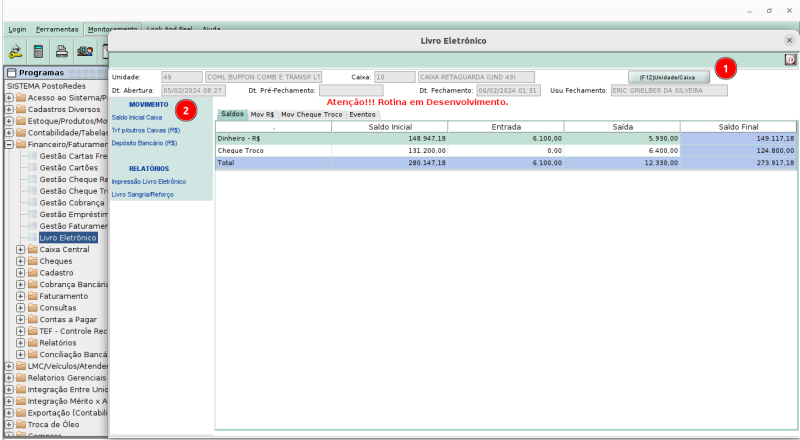Open the Login menu
800x440 pixels.
click(17, 30)
